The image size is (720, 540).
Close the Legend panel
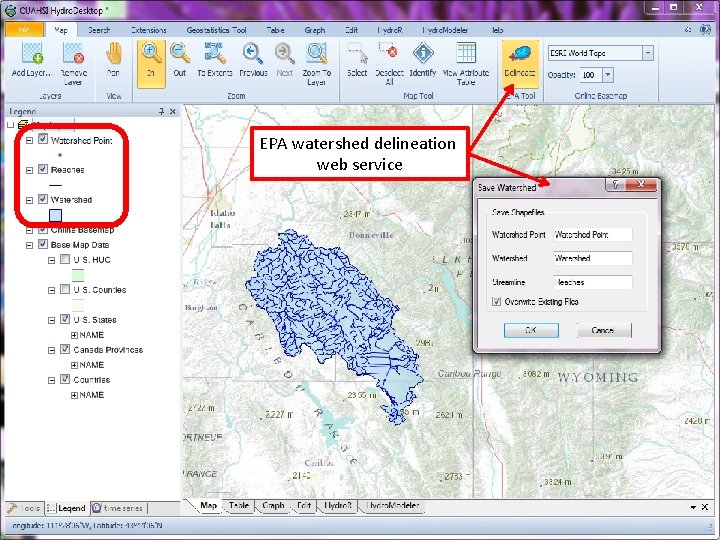(x=173, y=111)
